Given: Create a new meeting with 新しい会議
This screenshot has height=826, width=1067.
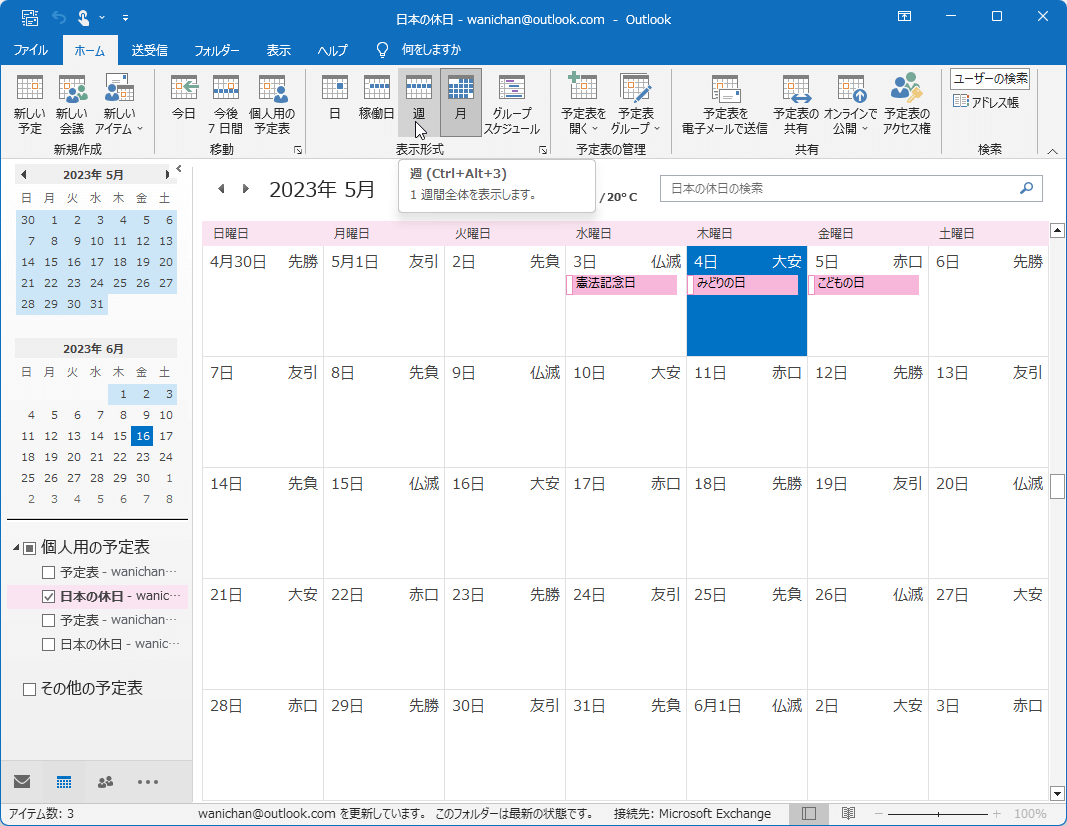Looking at the screenshot, I should click(x=71, y=104).
